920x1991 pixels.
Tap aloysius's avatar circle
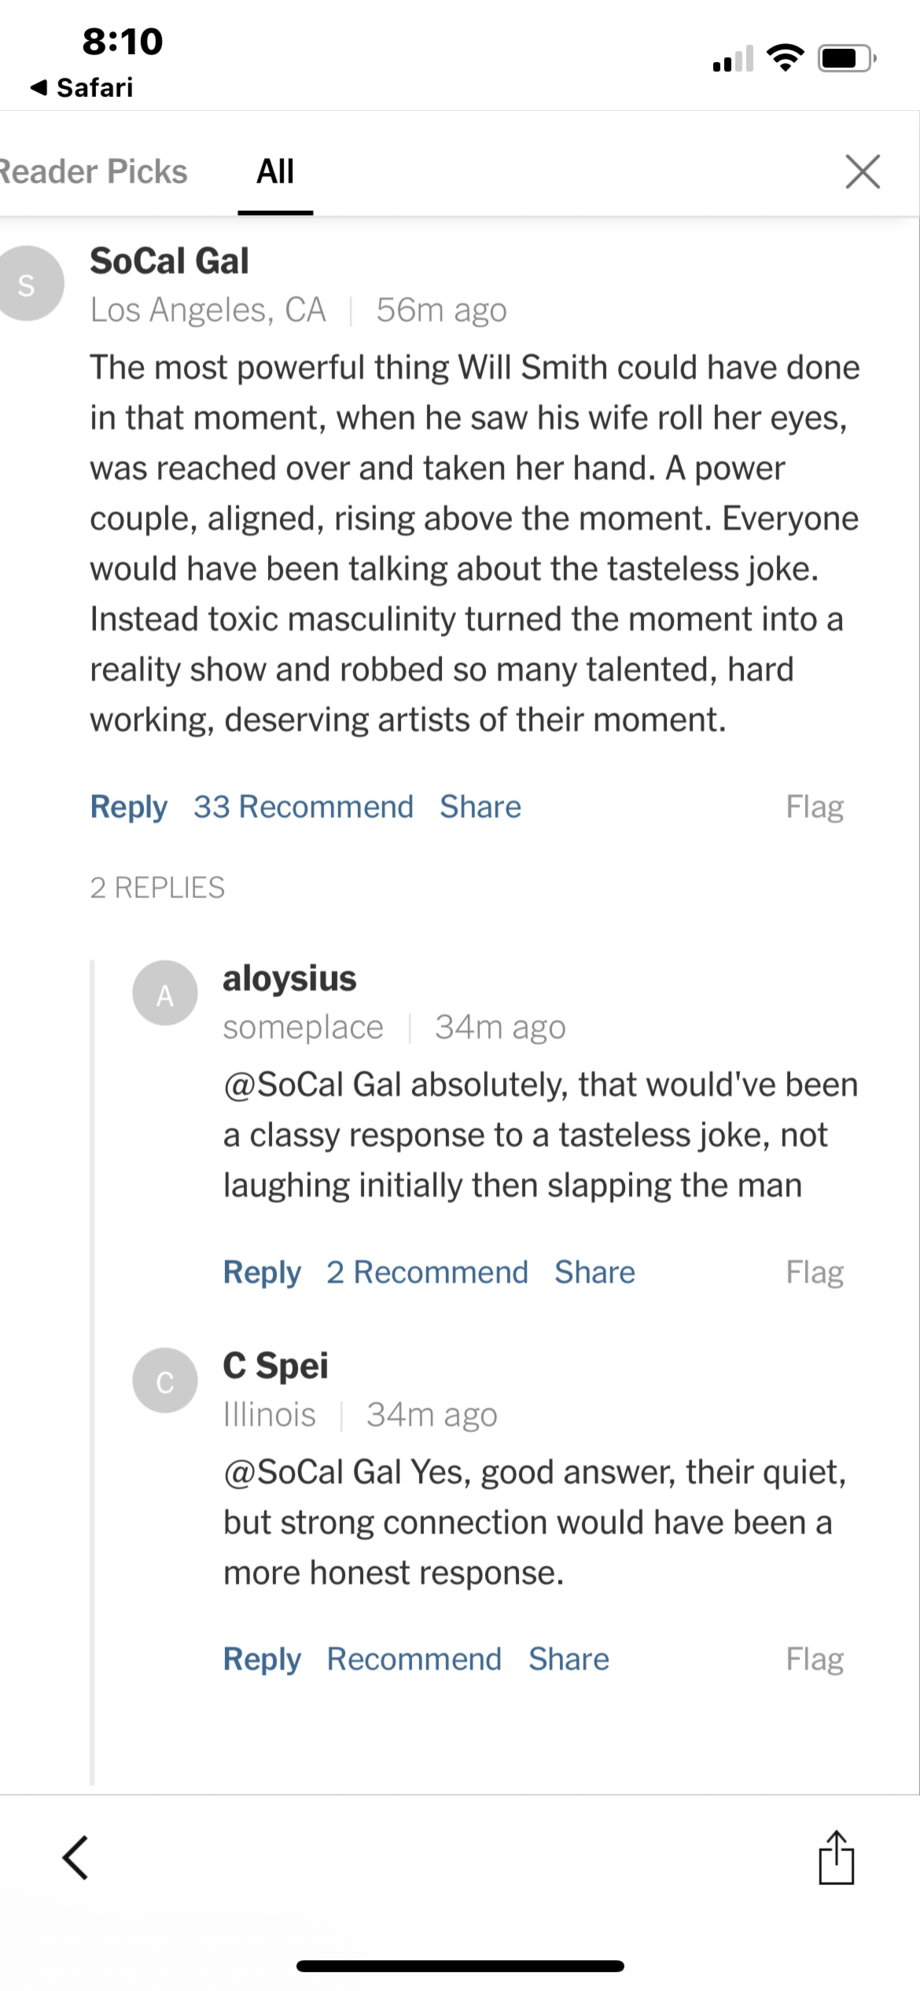[x=165, y=993]
